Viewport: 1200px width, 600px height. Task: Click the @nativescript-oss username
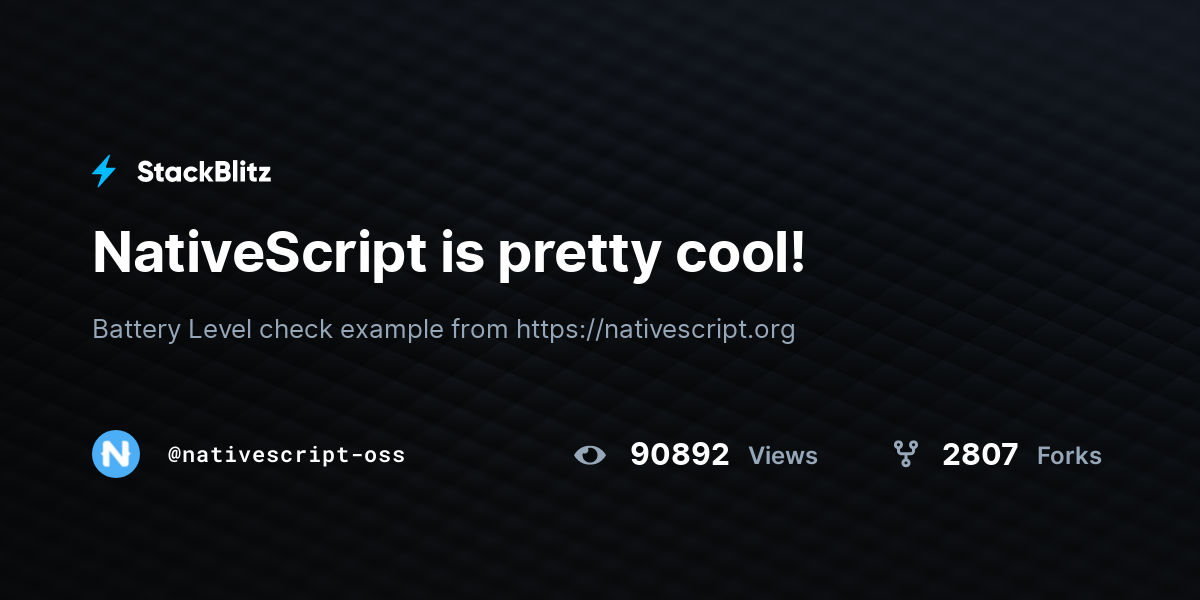[x=287, y=455]
